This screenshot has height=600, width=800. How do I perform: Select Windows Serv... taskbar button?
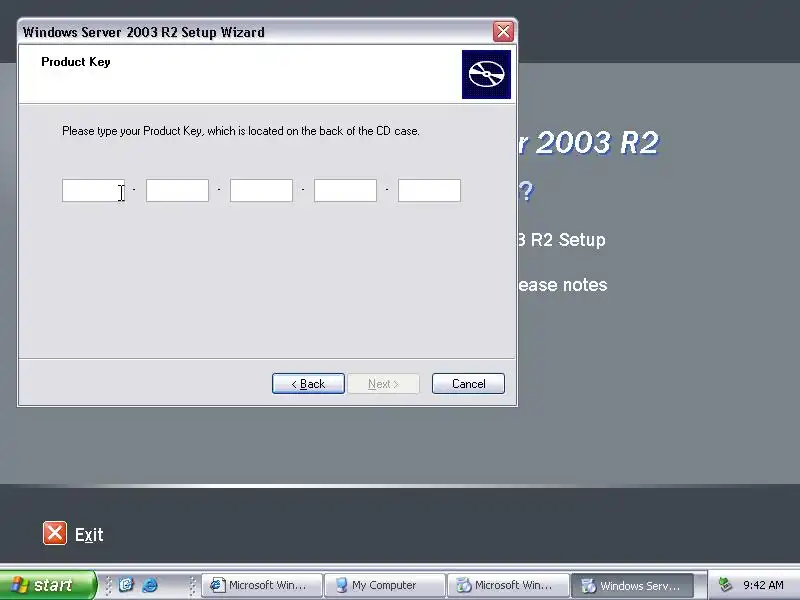(632, 585)
